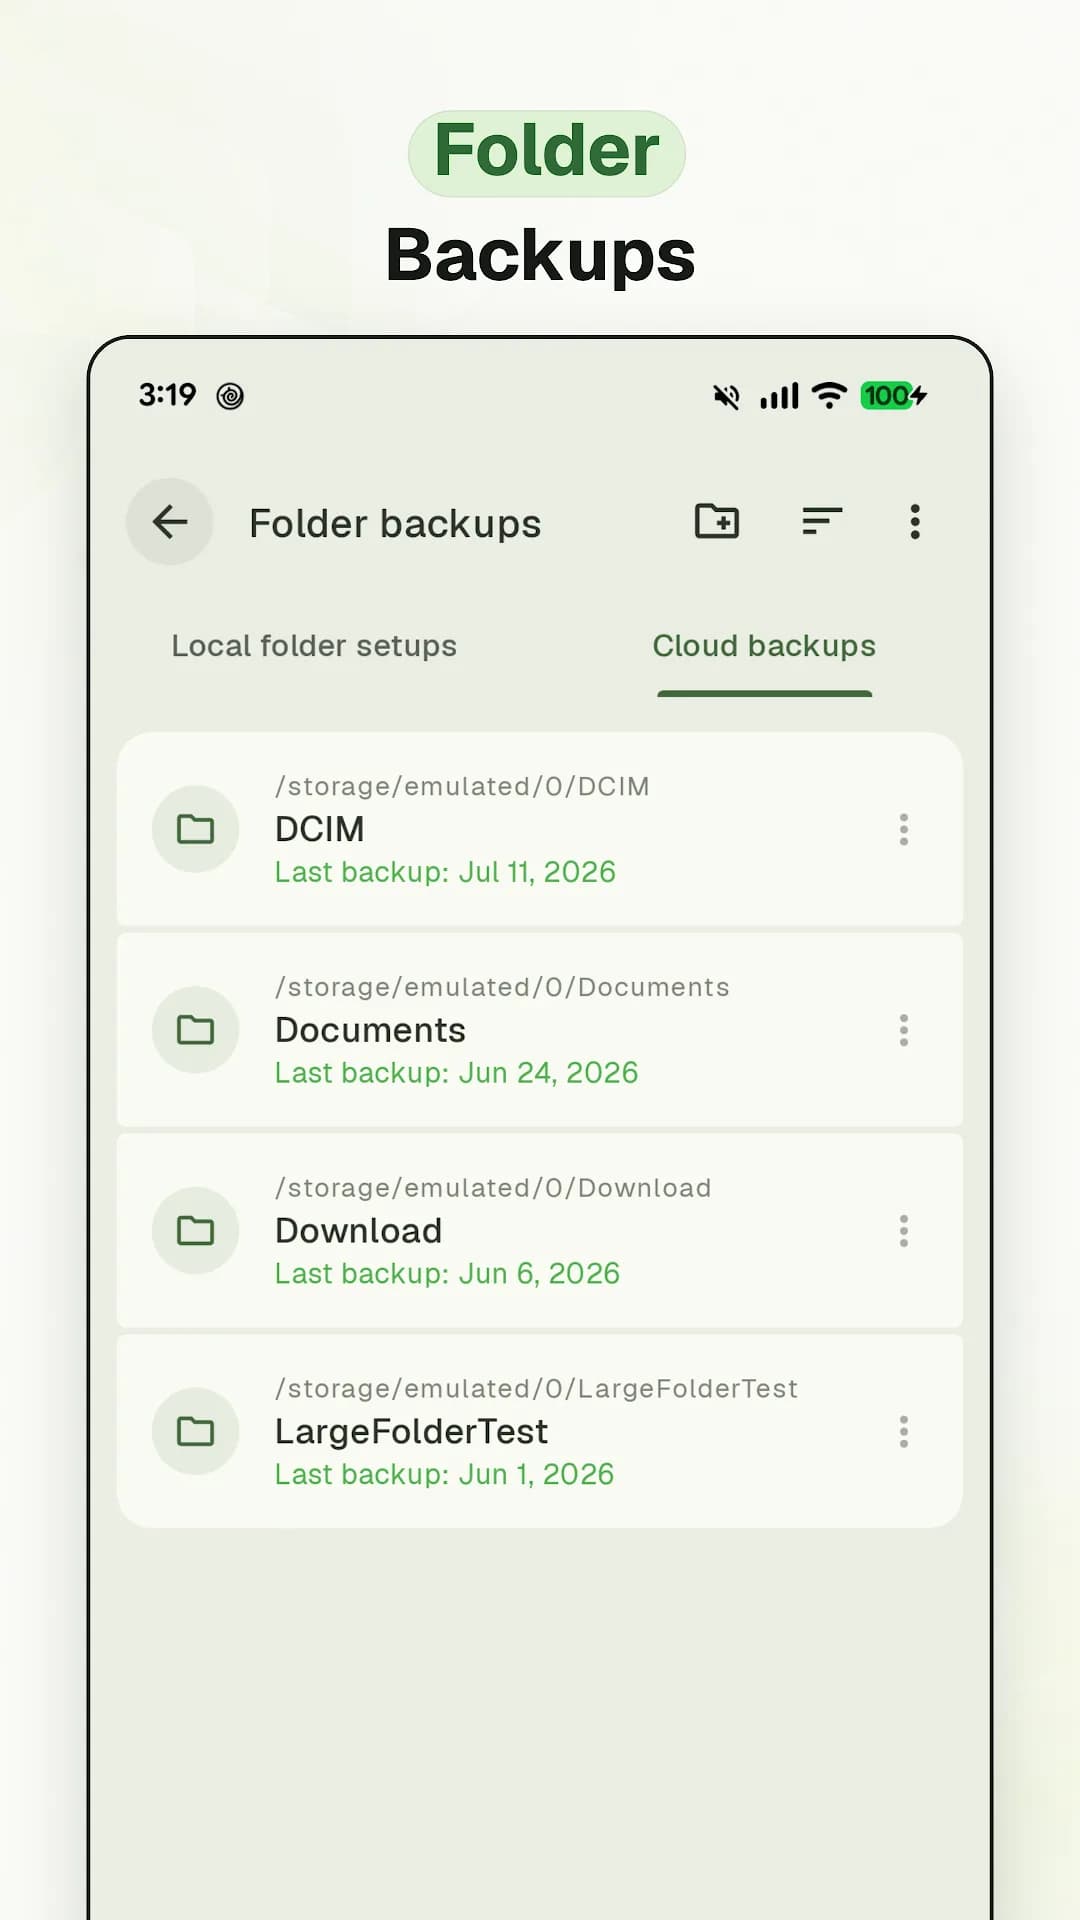Tap the spiral status bar icon
This screenshot has width=1080, height=1920.
click(x=230, y=396)
